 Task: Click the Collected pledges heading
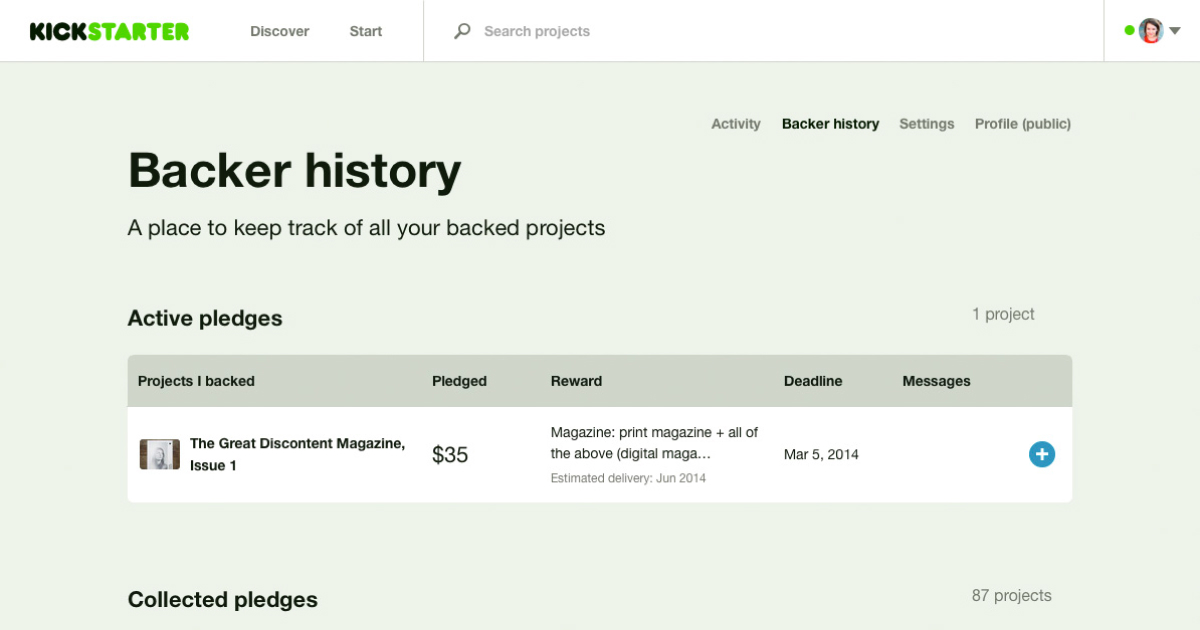point(222,599)
